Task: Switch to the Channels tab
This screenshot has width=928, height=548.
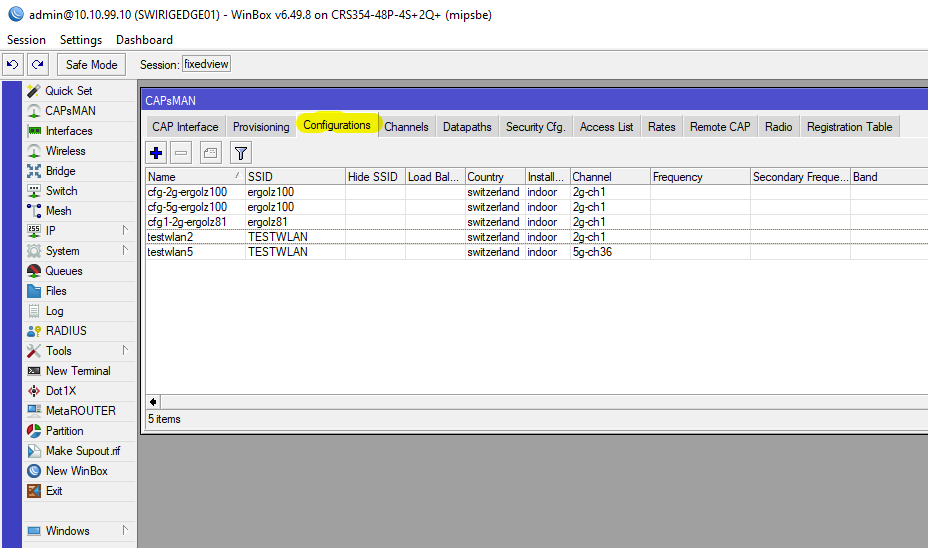Action: pos(406,127)
